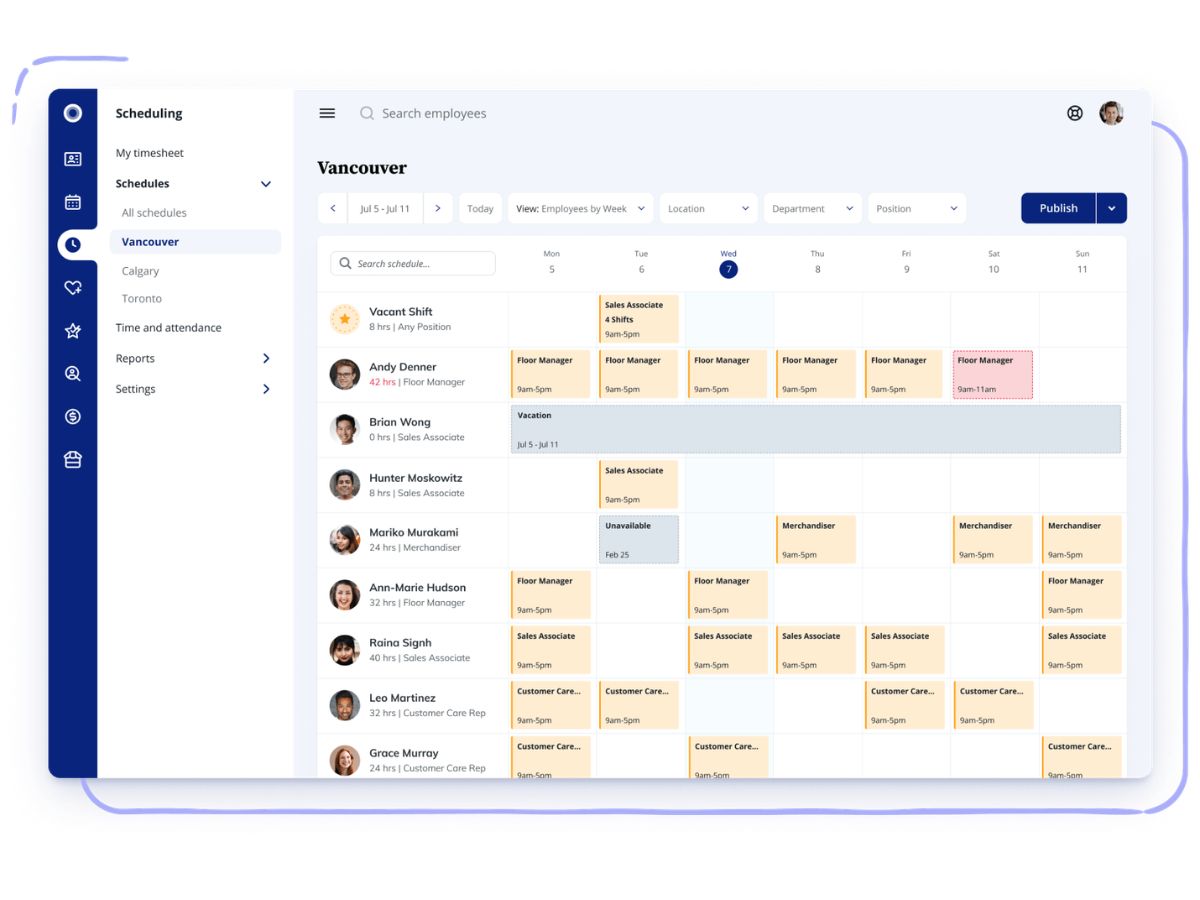1200x900 pixels.
Task: Select the Toronto schedule
Action: (142, 299)
